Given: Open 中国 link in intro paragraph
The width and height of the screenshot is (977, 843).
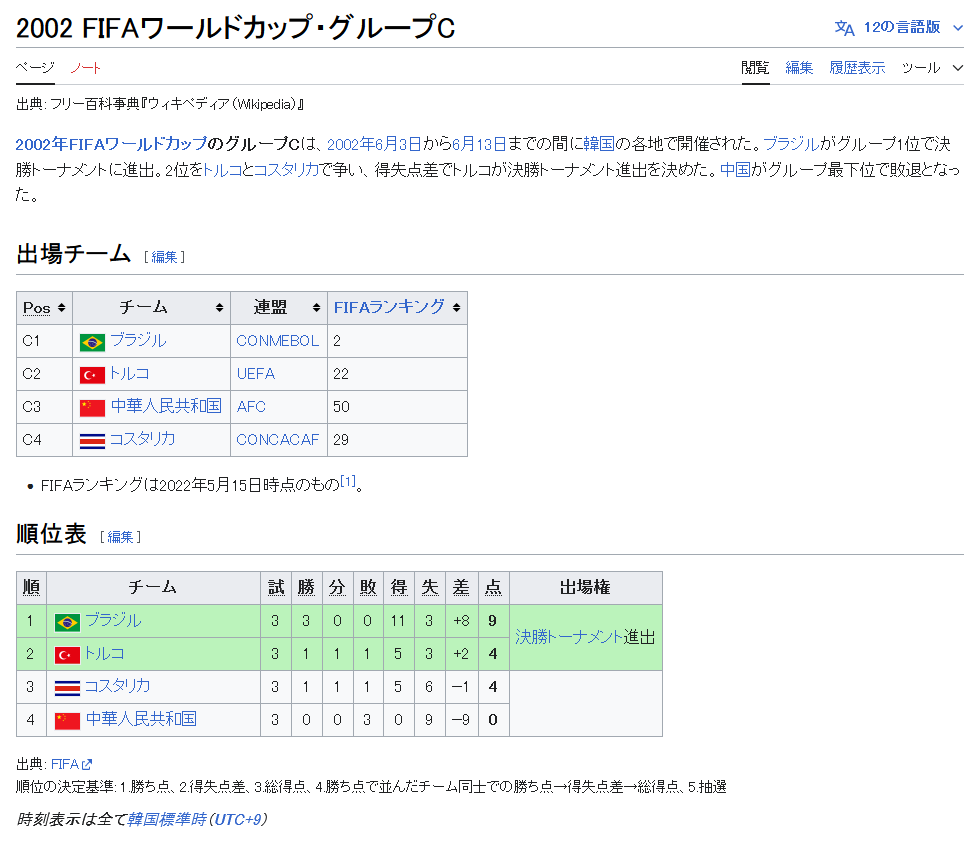Looking at the screenshot, I should (x=735, y=169).
